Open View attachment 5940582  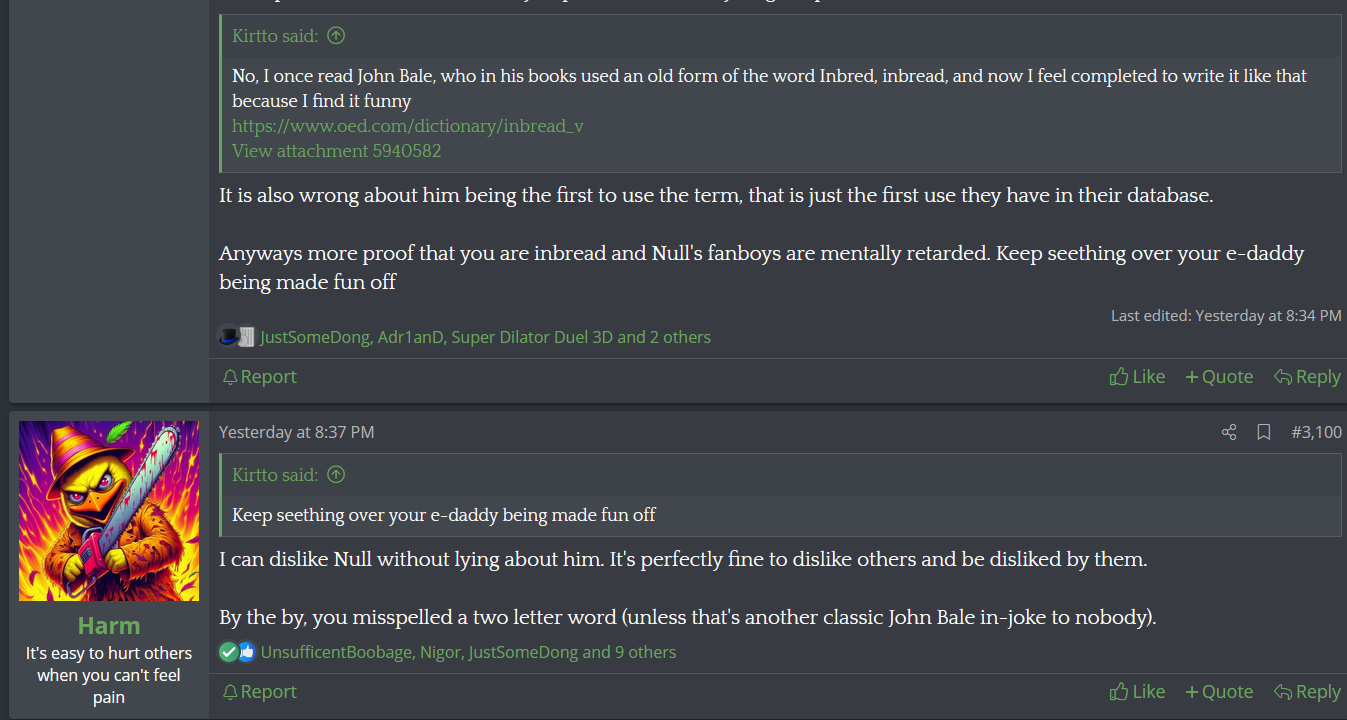[336, 151]
